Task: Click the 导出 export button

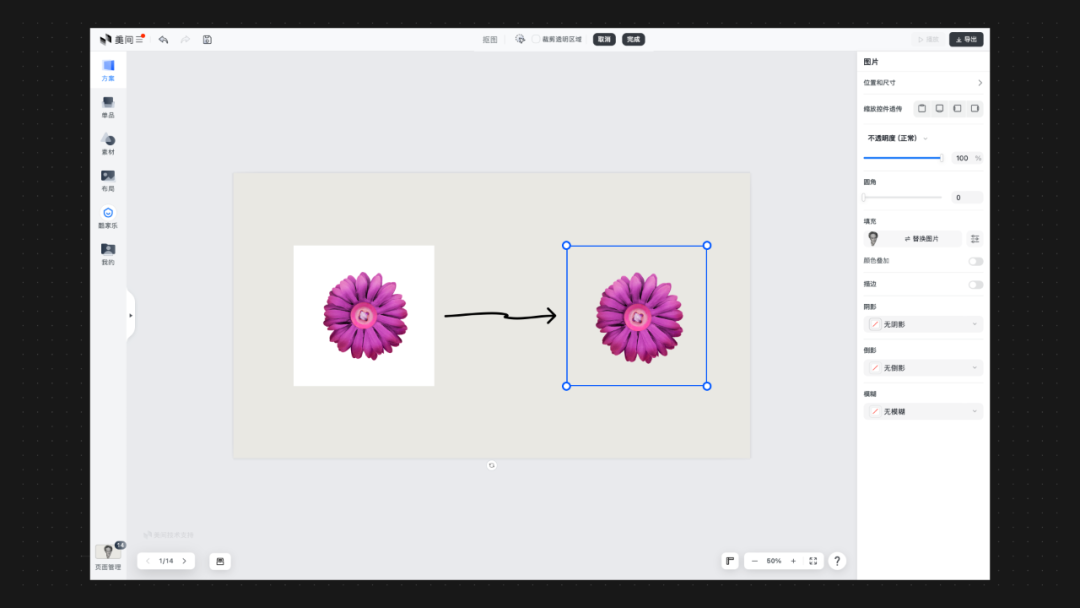Action: tap(966, 40)
